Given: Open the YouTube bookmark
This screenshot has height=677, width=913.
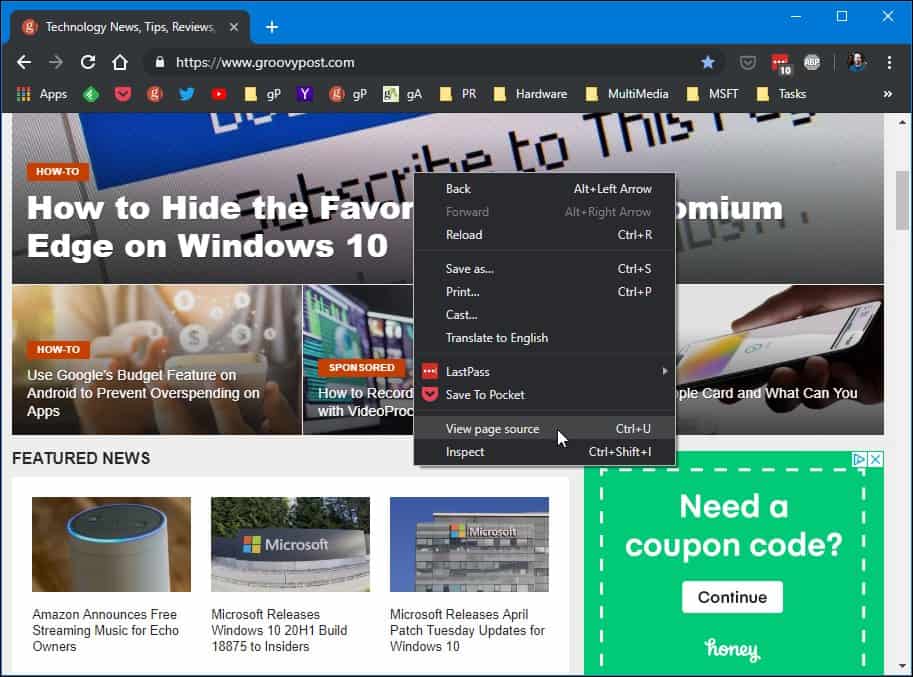Looking at the screenshot, I should (x=219, y=94).
